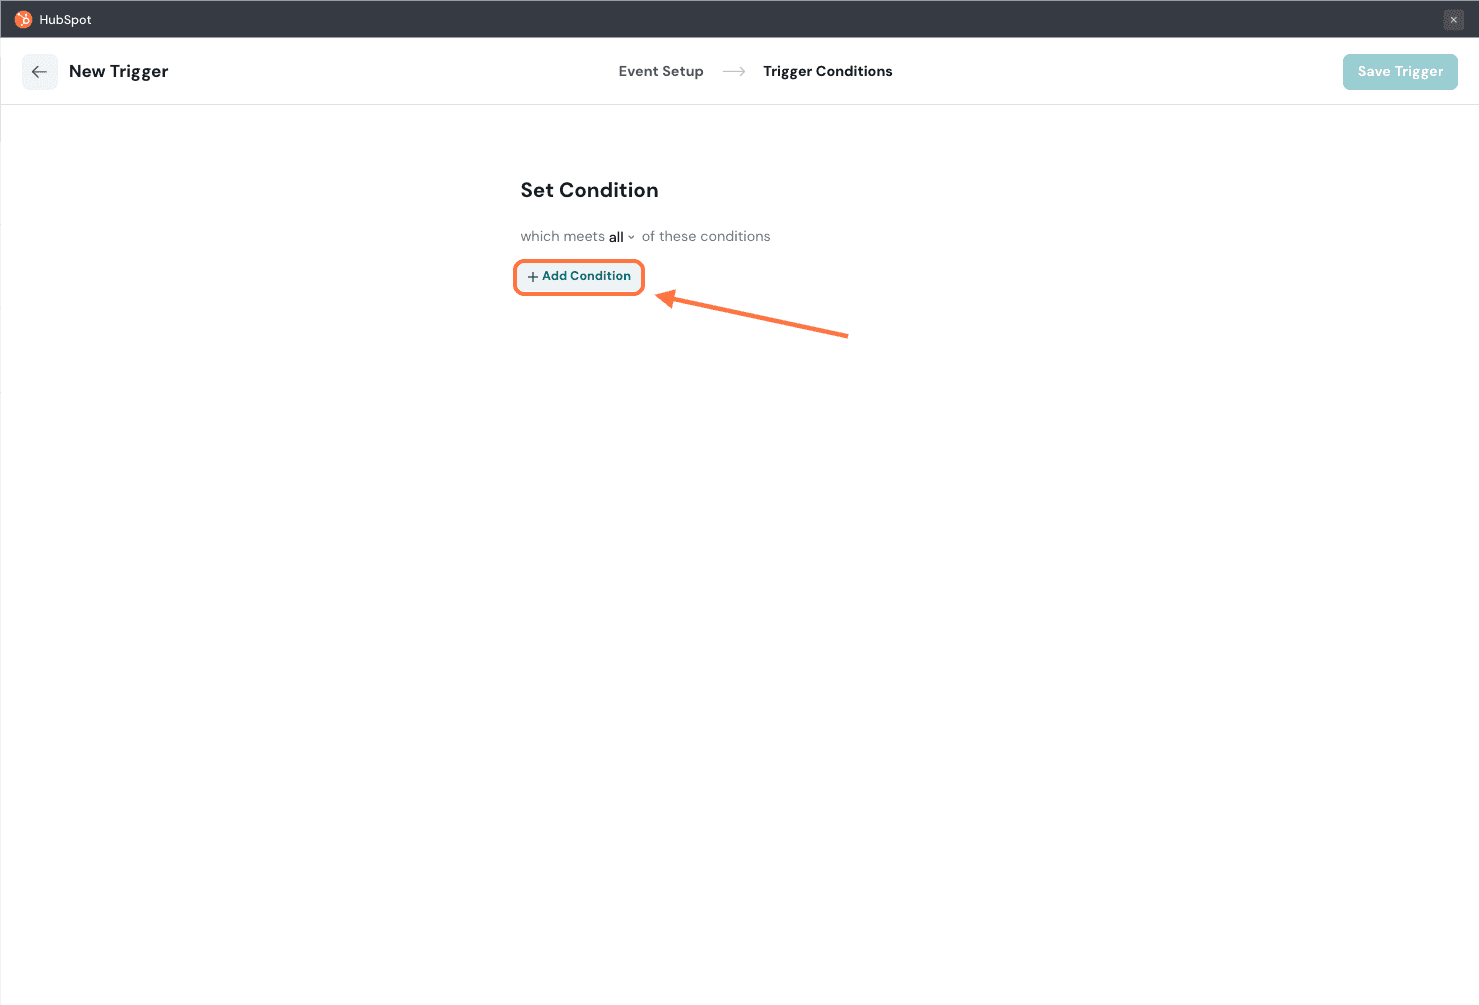Viewport: 1479px width, 1005px height.
Task: Click the HubSpot sprocket logo icon
Action: click(23, 20)
